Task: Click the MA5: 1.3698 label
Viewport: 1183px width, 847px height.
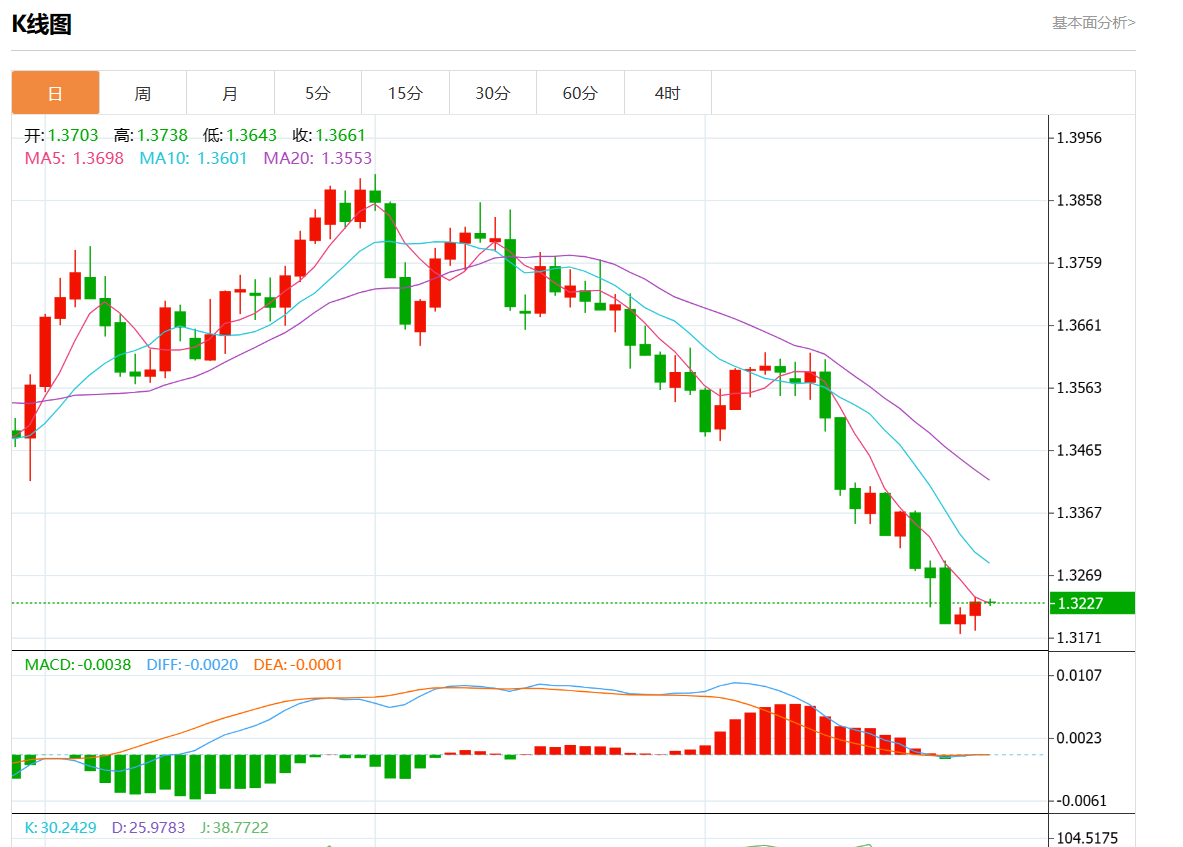Action: 74,158
